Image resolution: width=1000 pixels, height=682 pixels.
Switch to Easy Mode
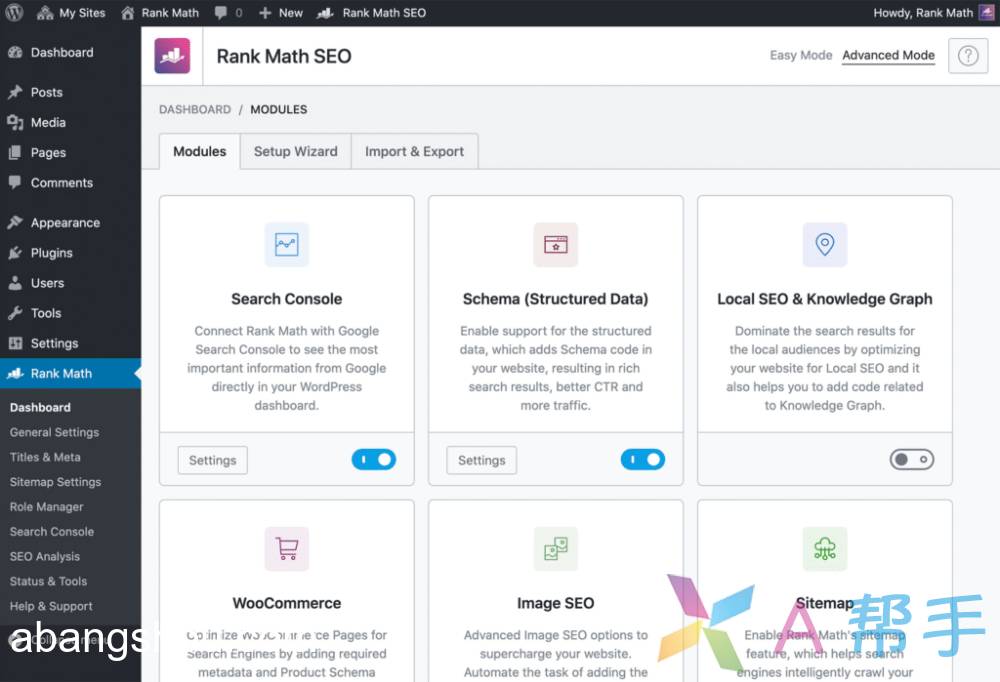800,56
